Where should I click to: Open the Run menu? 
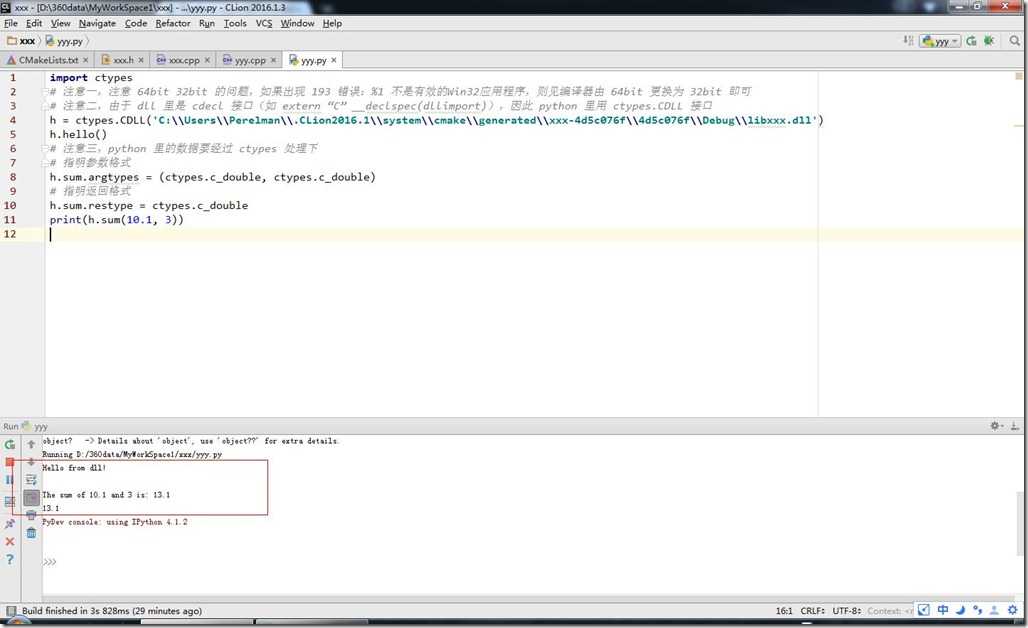click(x=207, y=23)
